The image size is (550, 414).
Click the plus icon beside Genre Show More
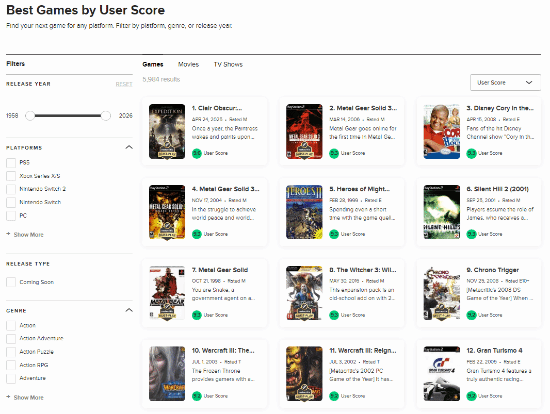[x=8, y=397]
